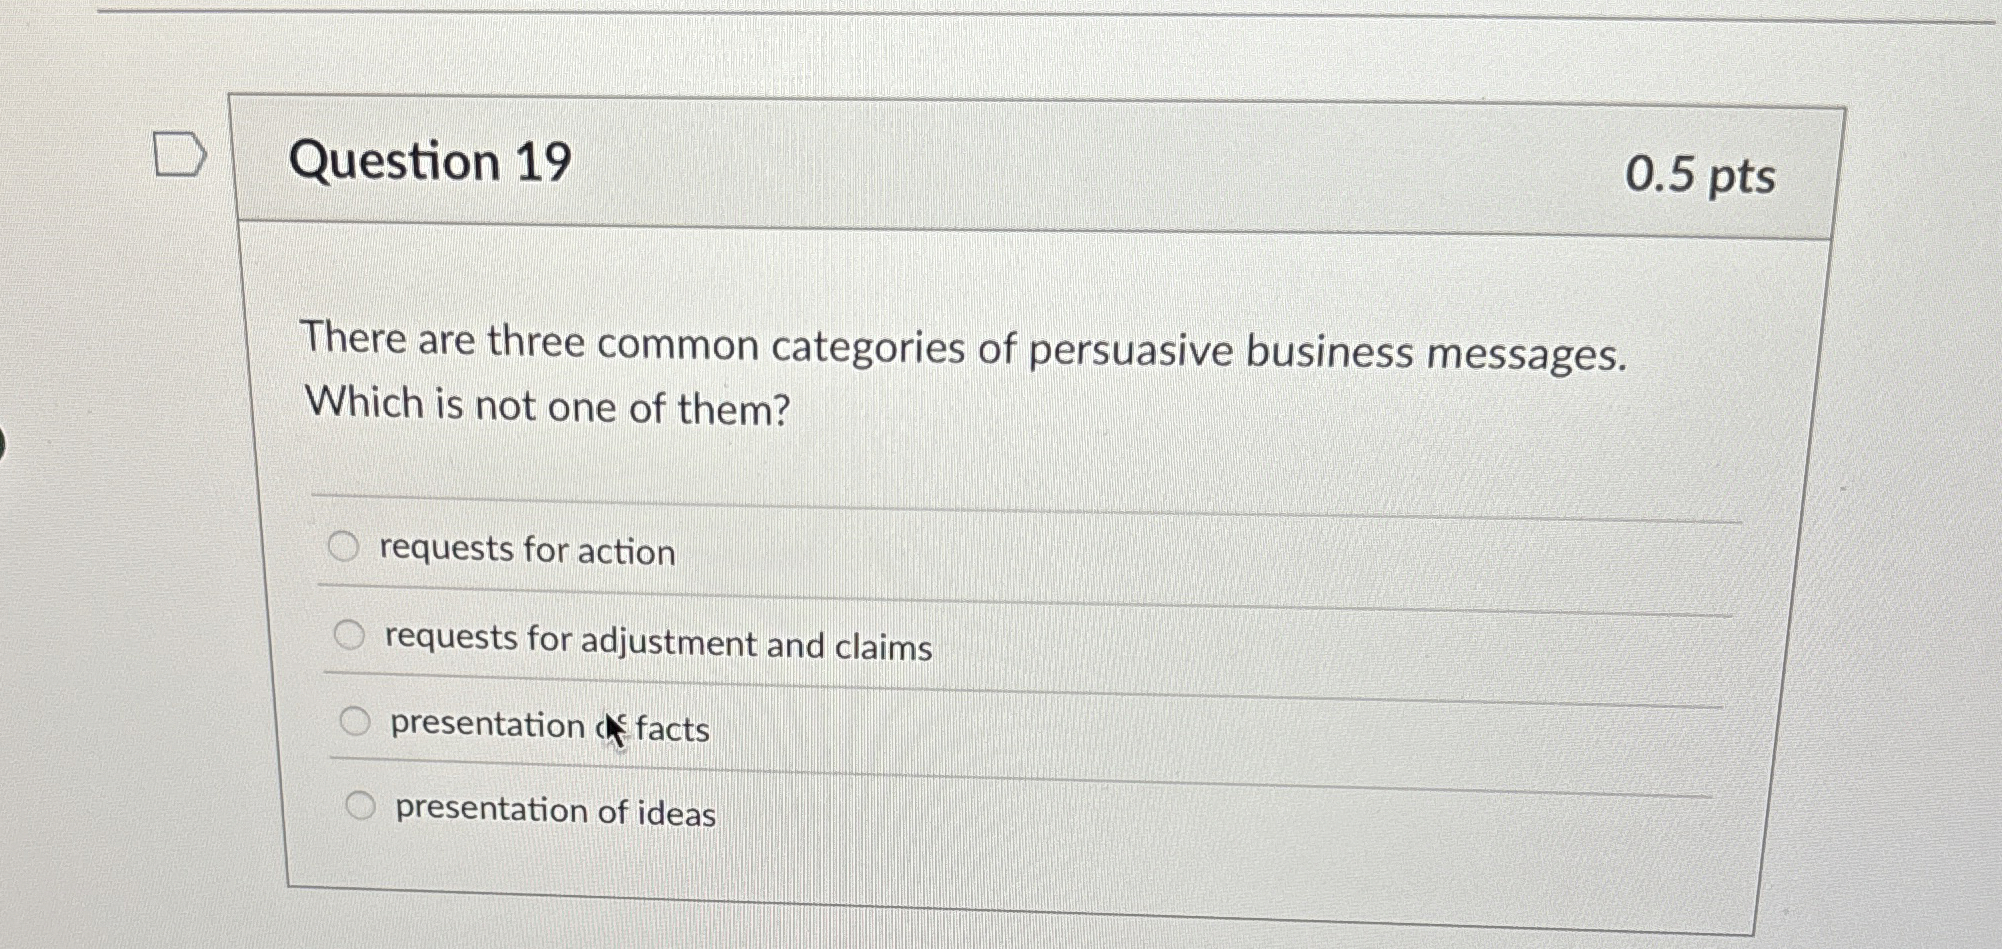This screenshot has height=949, width=2002.
Task: Click the 'requests for action' answer text
Action: click(x=525, y=551)
